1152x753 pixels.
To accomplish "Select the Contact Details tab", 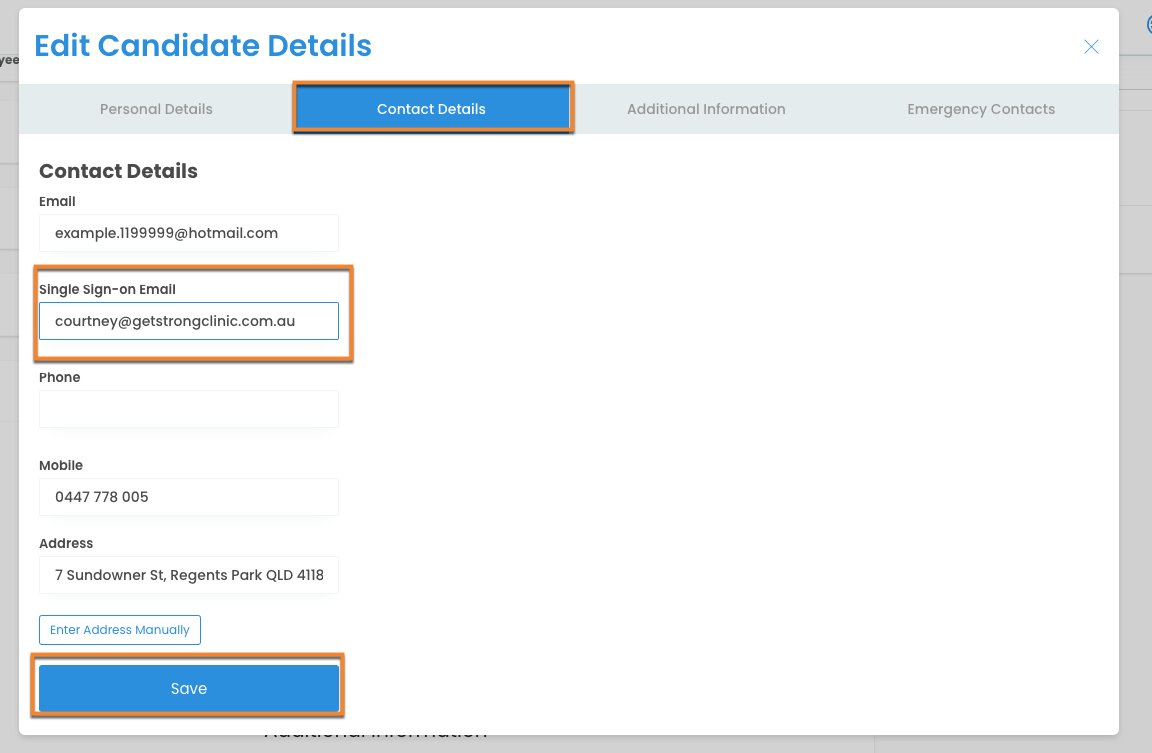I will tap(431, 109).
